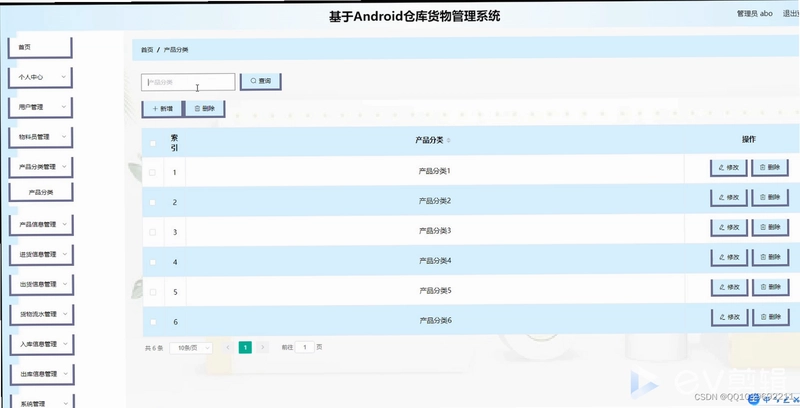Image resolution: width=800 pixels, height=408 pixels.
Task: Click the plus 新增 add button
Action: coord(162,109)
